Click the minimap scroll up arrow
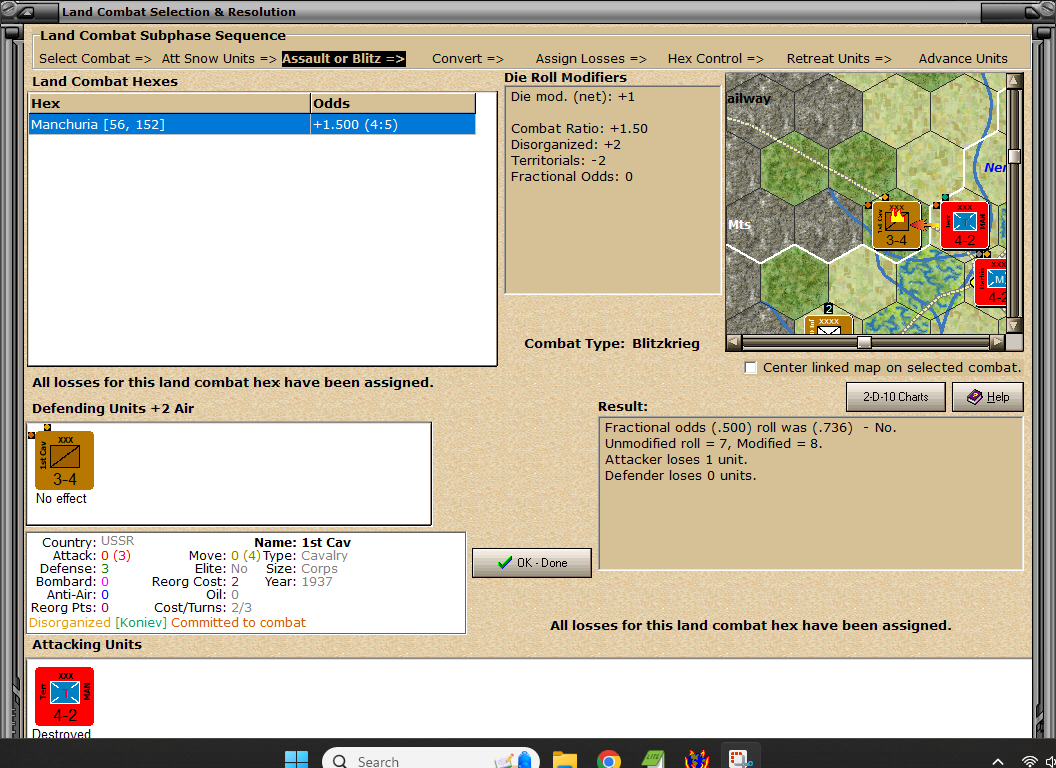This screenshot has height=768, width=1056. pyautogui.click(x=1014, y=81)
